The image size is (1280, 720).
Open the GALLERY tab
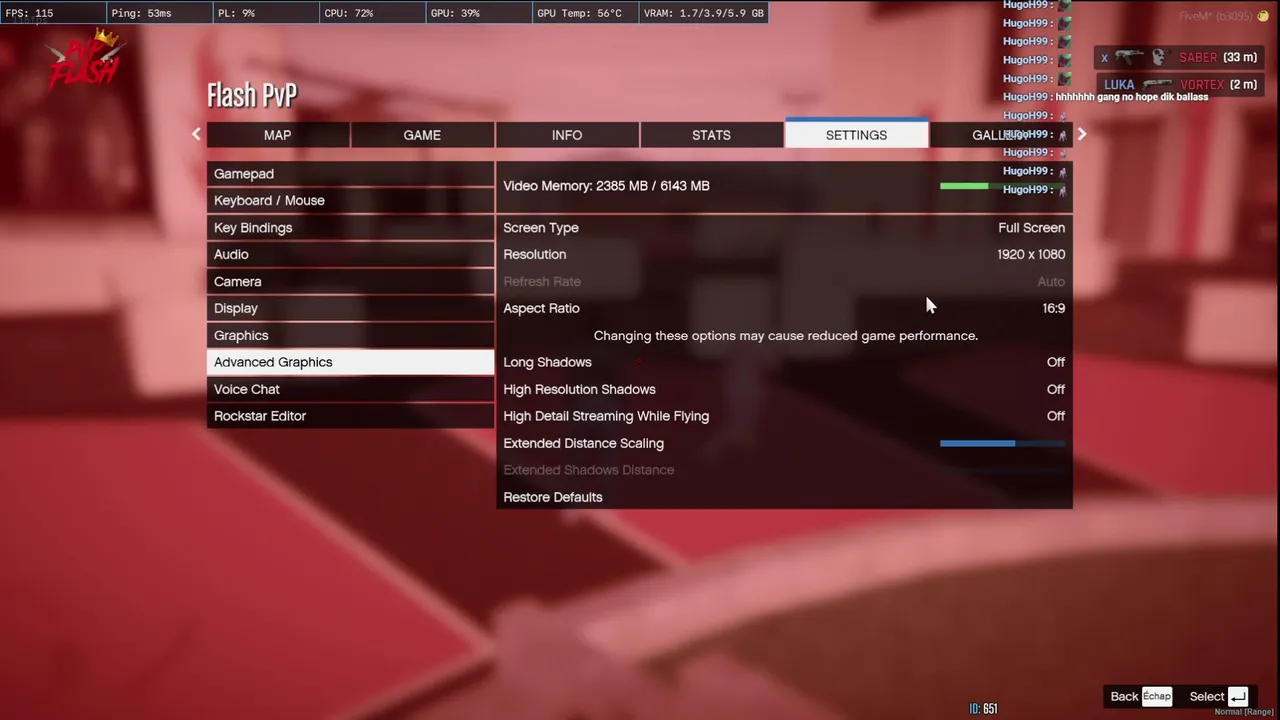click(1001, 135)
